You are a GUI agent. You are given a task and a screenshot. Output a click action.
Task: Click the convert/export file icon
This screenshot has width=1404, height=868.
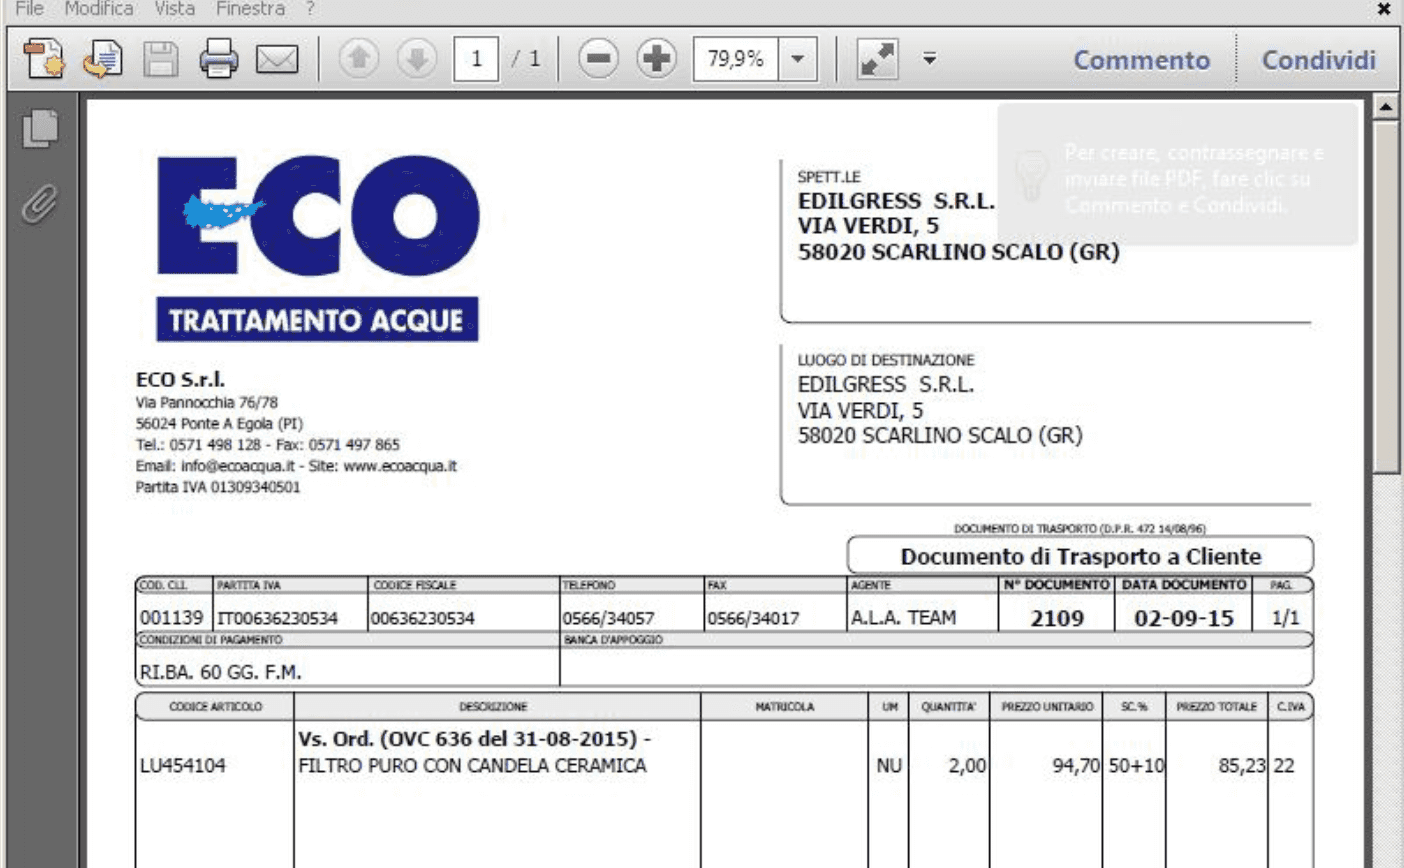(102, 59)
